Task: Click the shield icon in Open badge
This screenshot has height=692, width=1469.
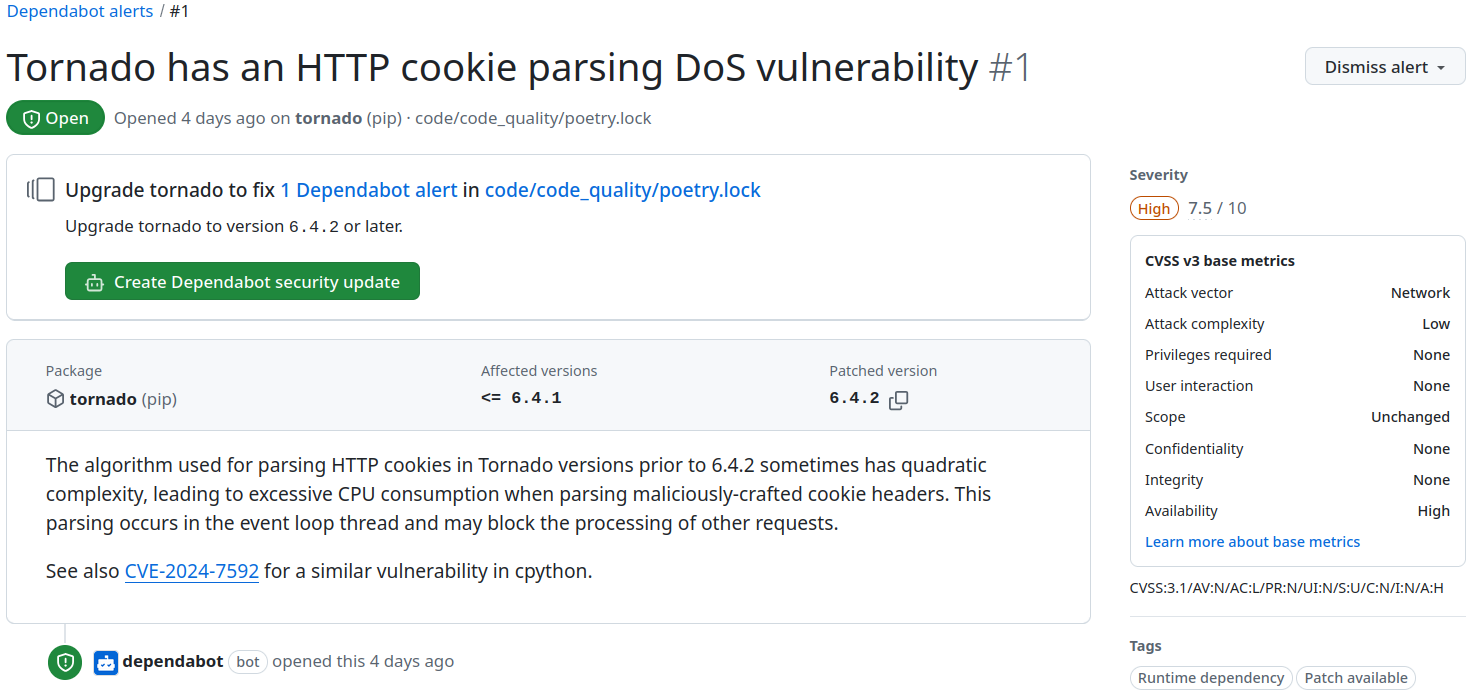Action: (x=31, y=119)
